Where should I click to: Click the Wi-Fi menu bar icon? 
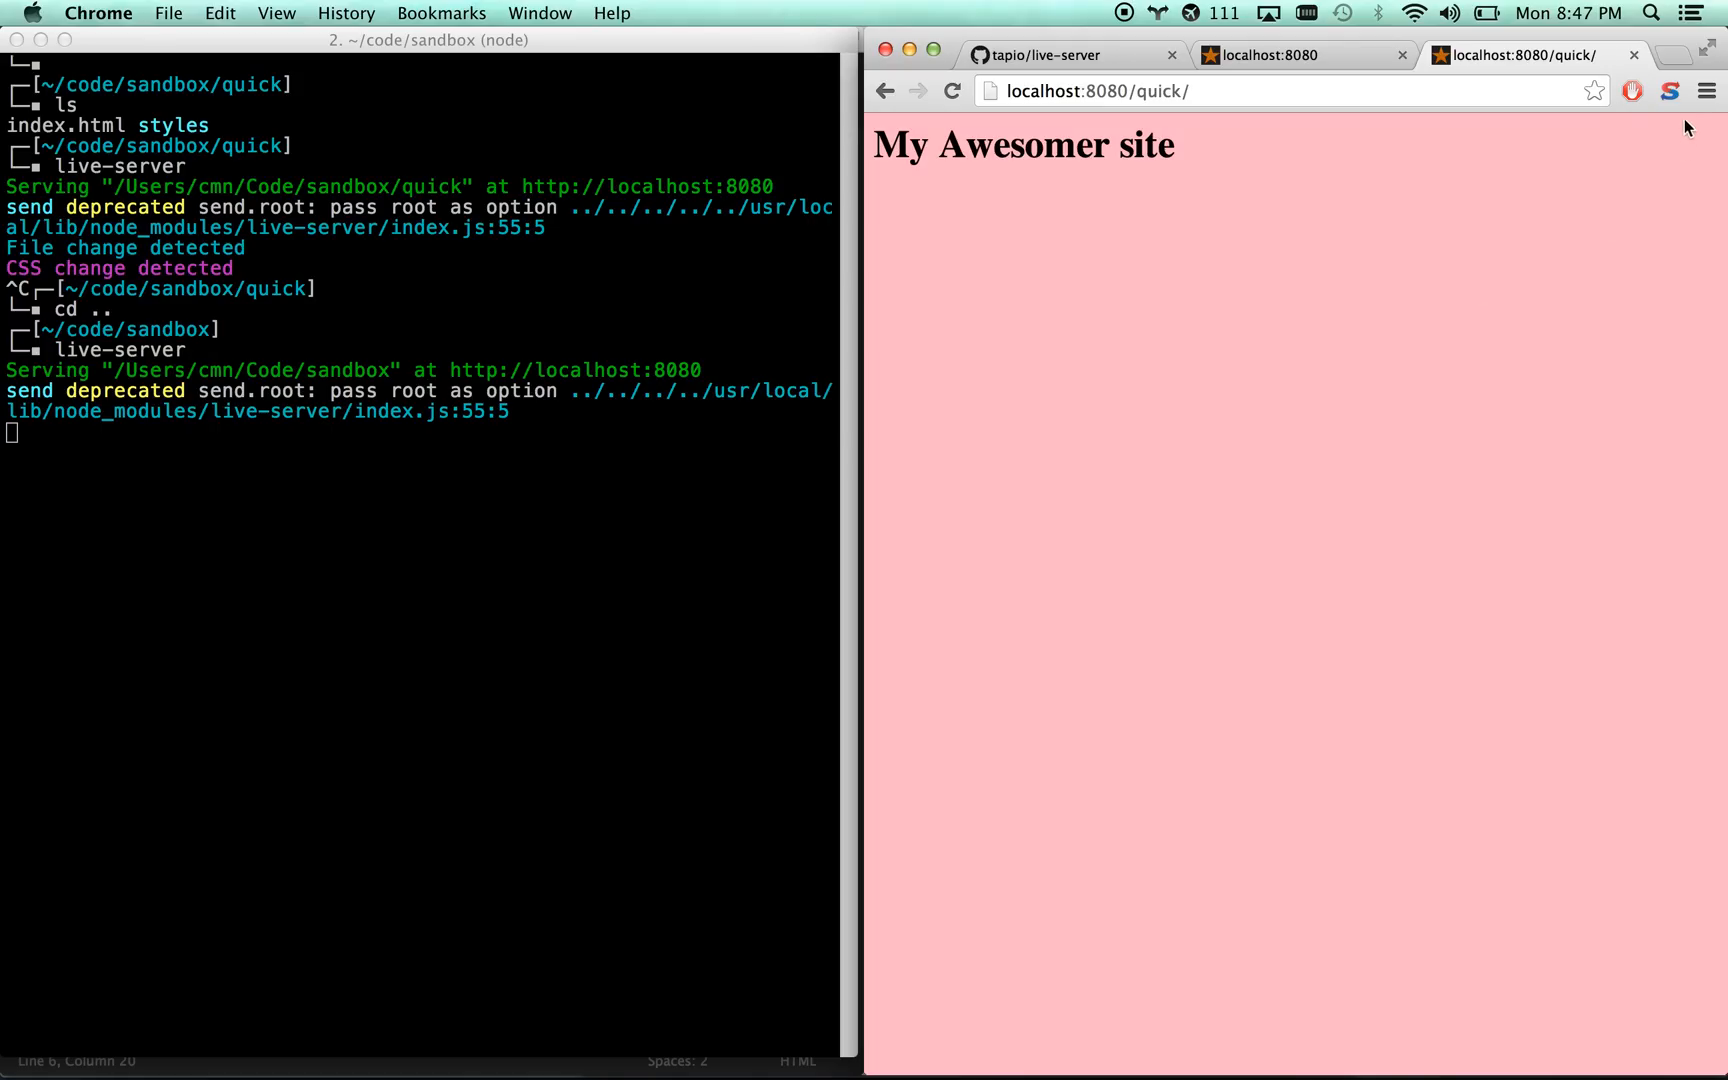1413,13
